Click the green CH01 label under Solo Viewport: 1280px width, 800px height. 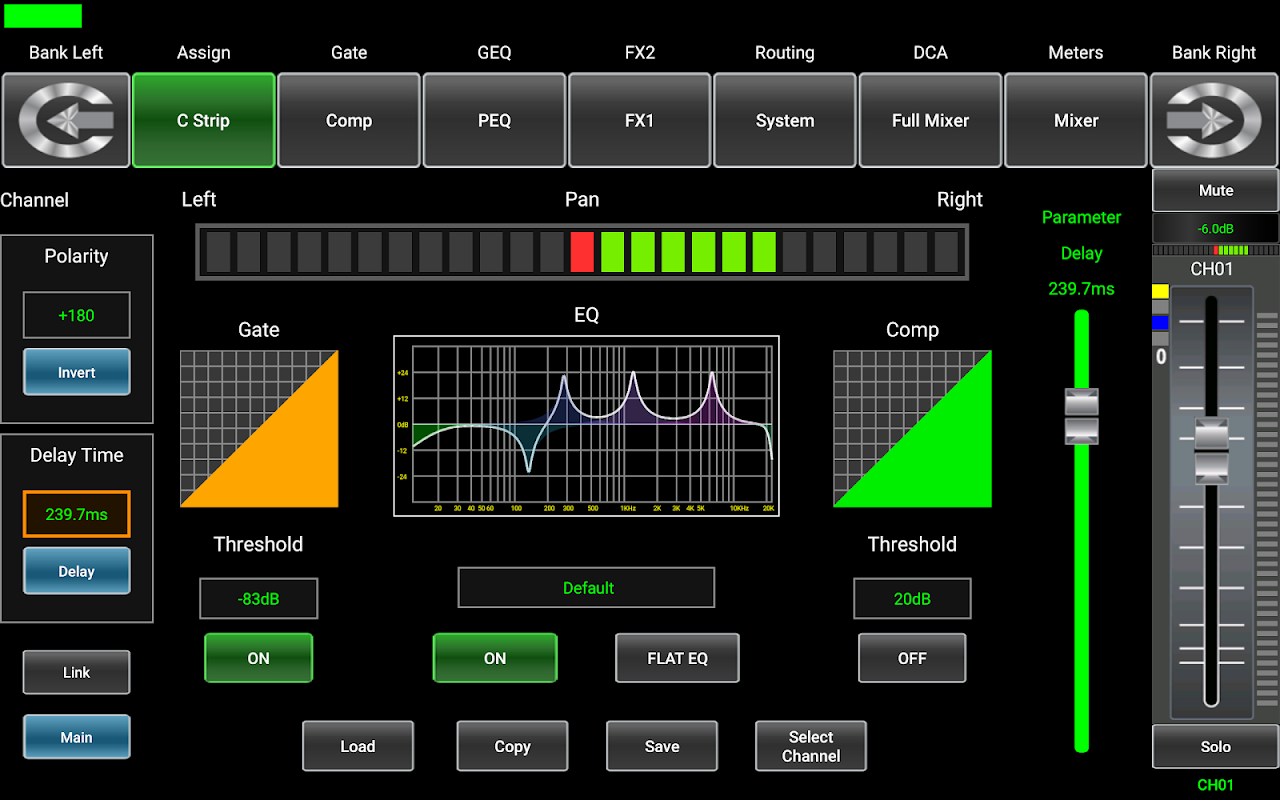click(1215, 785)
